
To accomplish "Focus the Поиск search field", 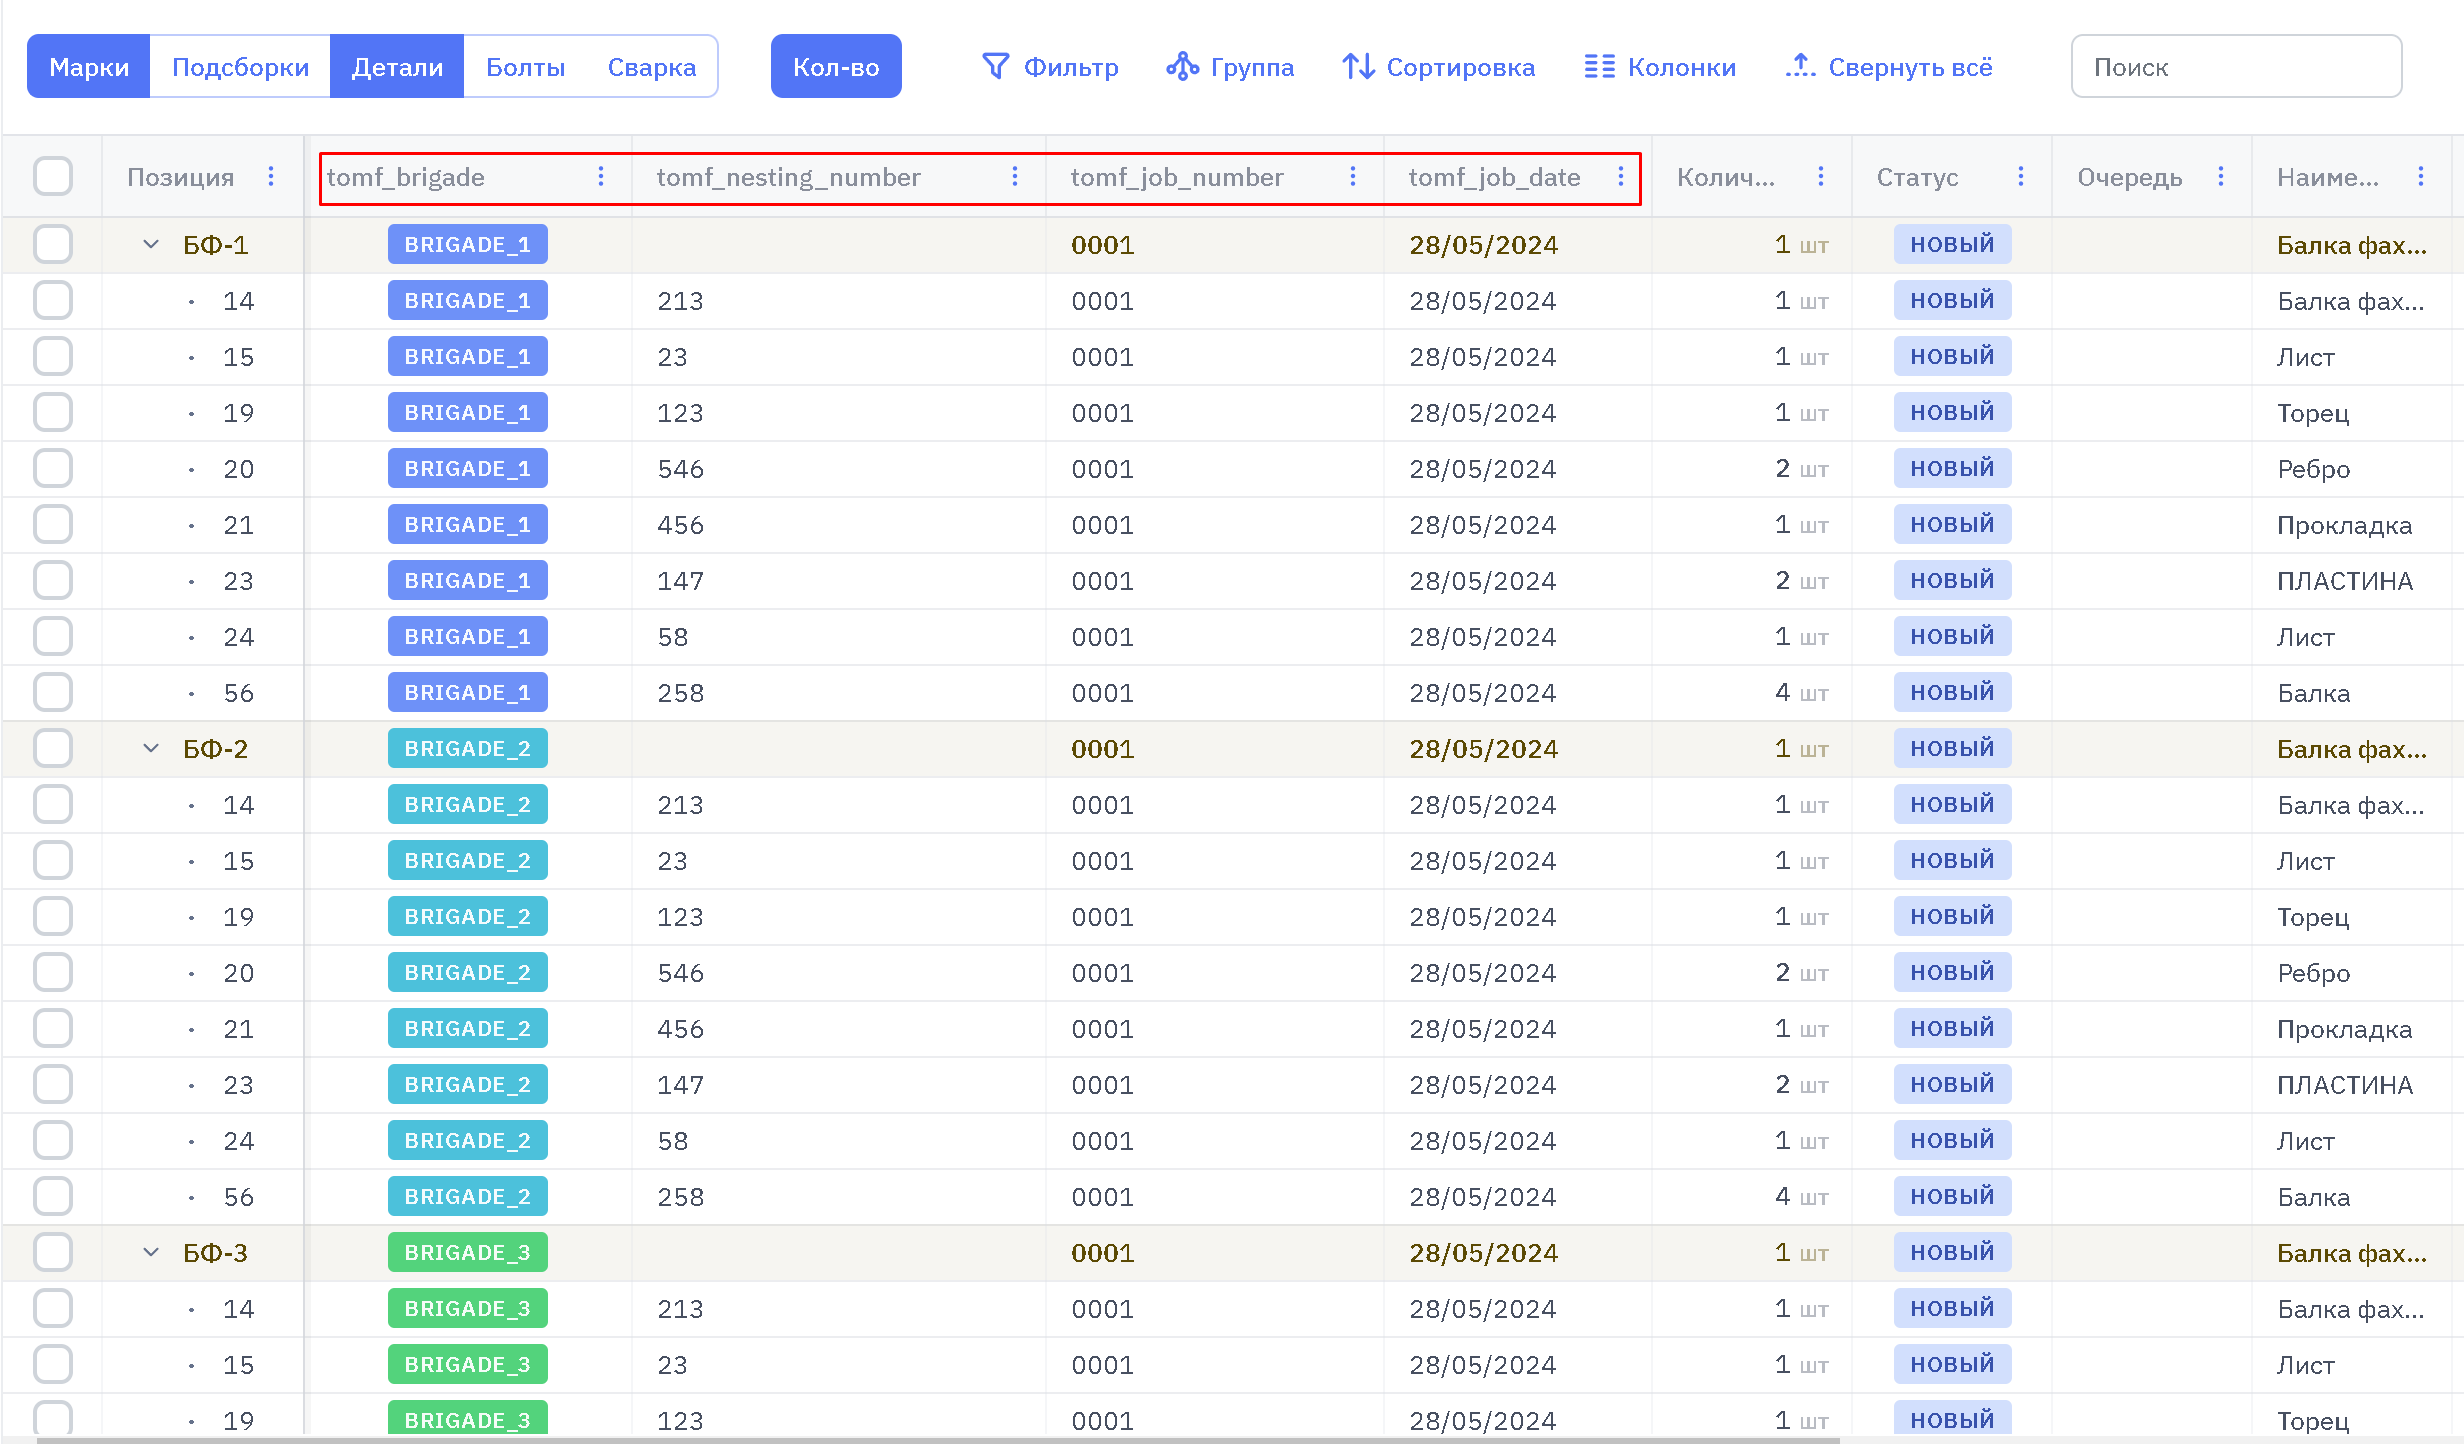I will (2236, 66).
